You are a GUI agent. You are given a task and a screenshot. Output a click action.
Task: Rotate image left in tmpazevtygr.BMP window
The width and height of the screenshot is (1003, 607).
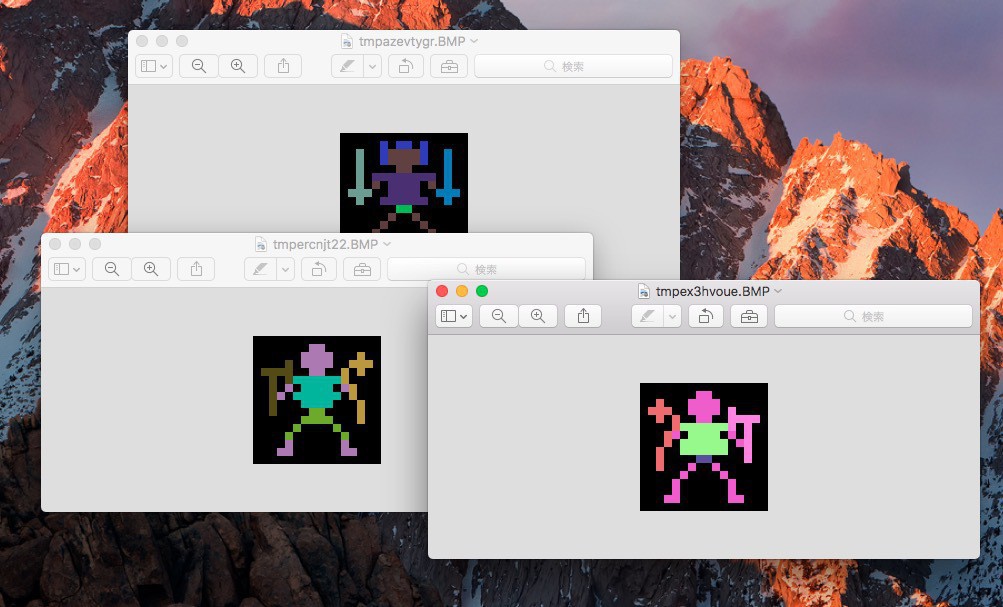(406, 66)
